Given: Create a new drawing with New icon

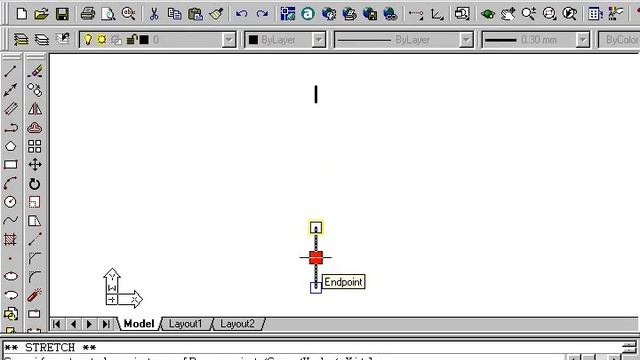Looking at the screenshot, I should [x=22, y=14].
